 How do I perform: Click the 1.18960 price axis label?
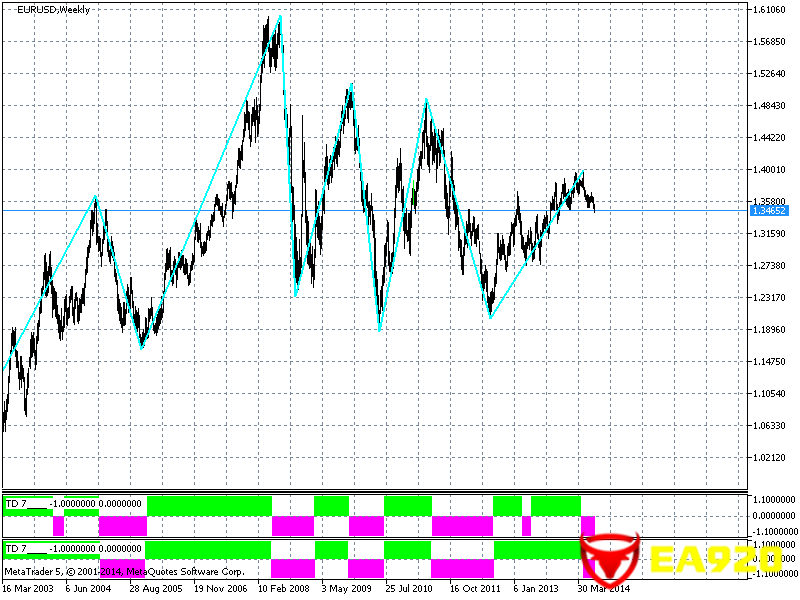point(770,330)
